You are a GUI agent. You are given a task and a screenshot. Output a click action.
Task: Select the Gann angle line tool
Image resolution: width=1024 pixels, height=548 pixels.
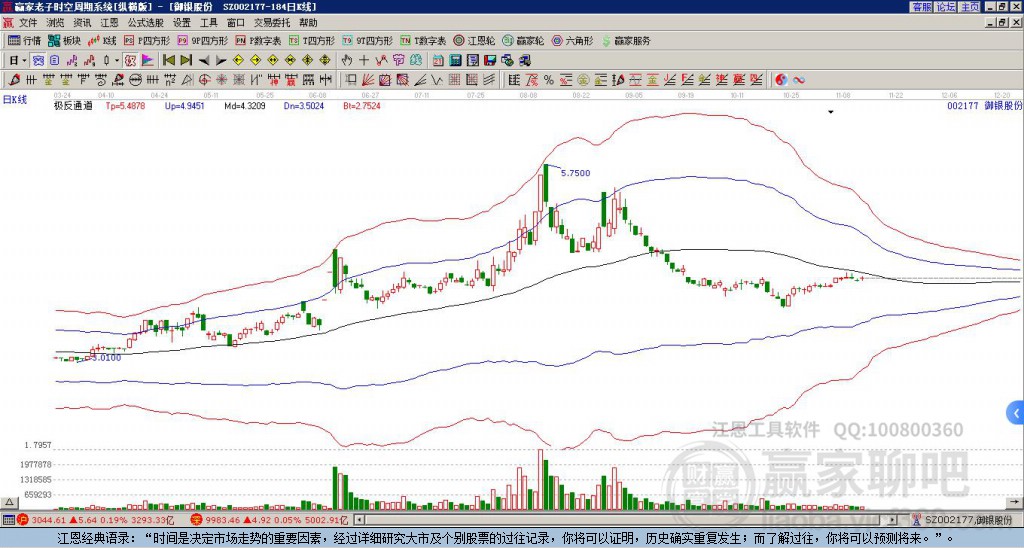click(x=420, y=80)
